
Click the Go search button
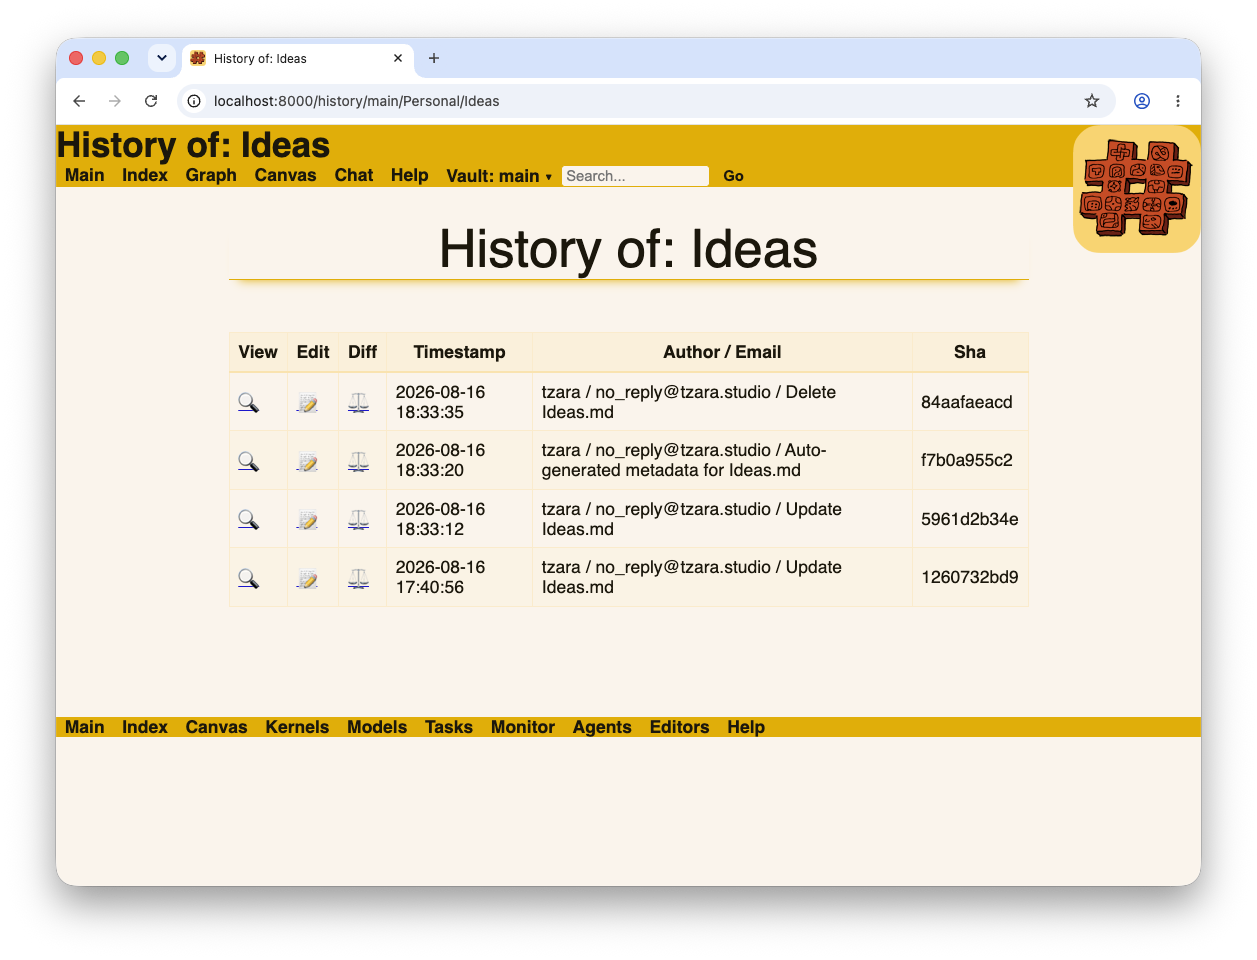[734, 176]
